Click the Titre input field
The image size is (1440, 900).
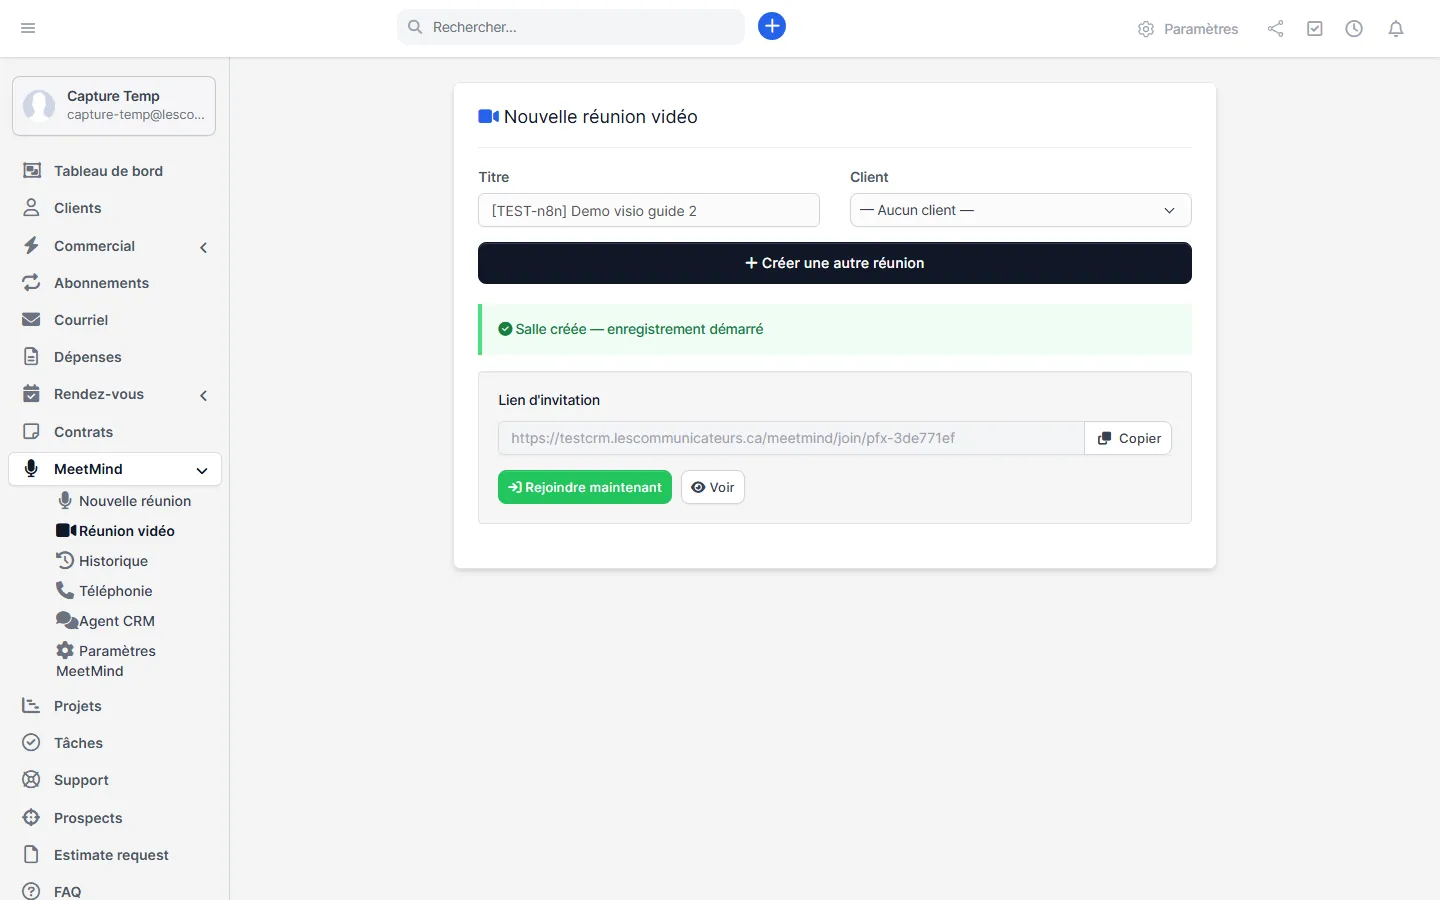649,210
